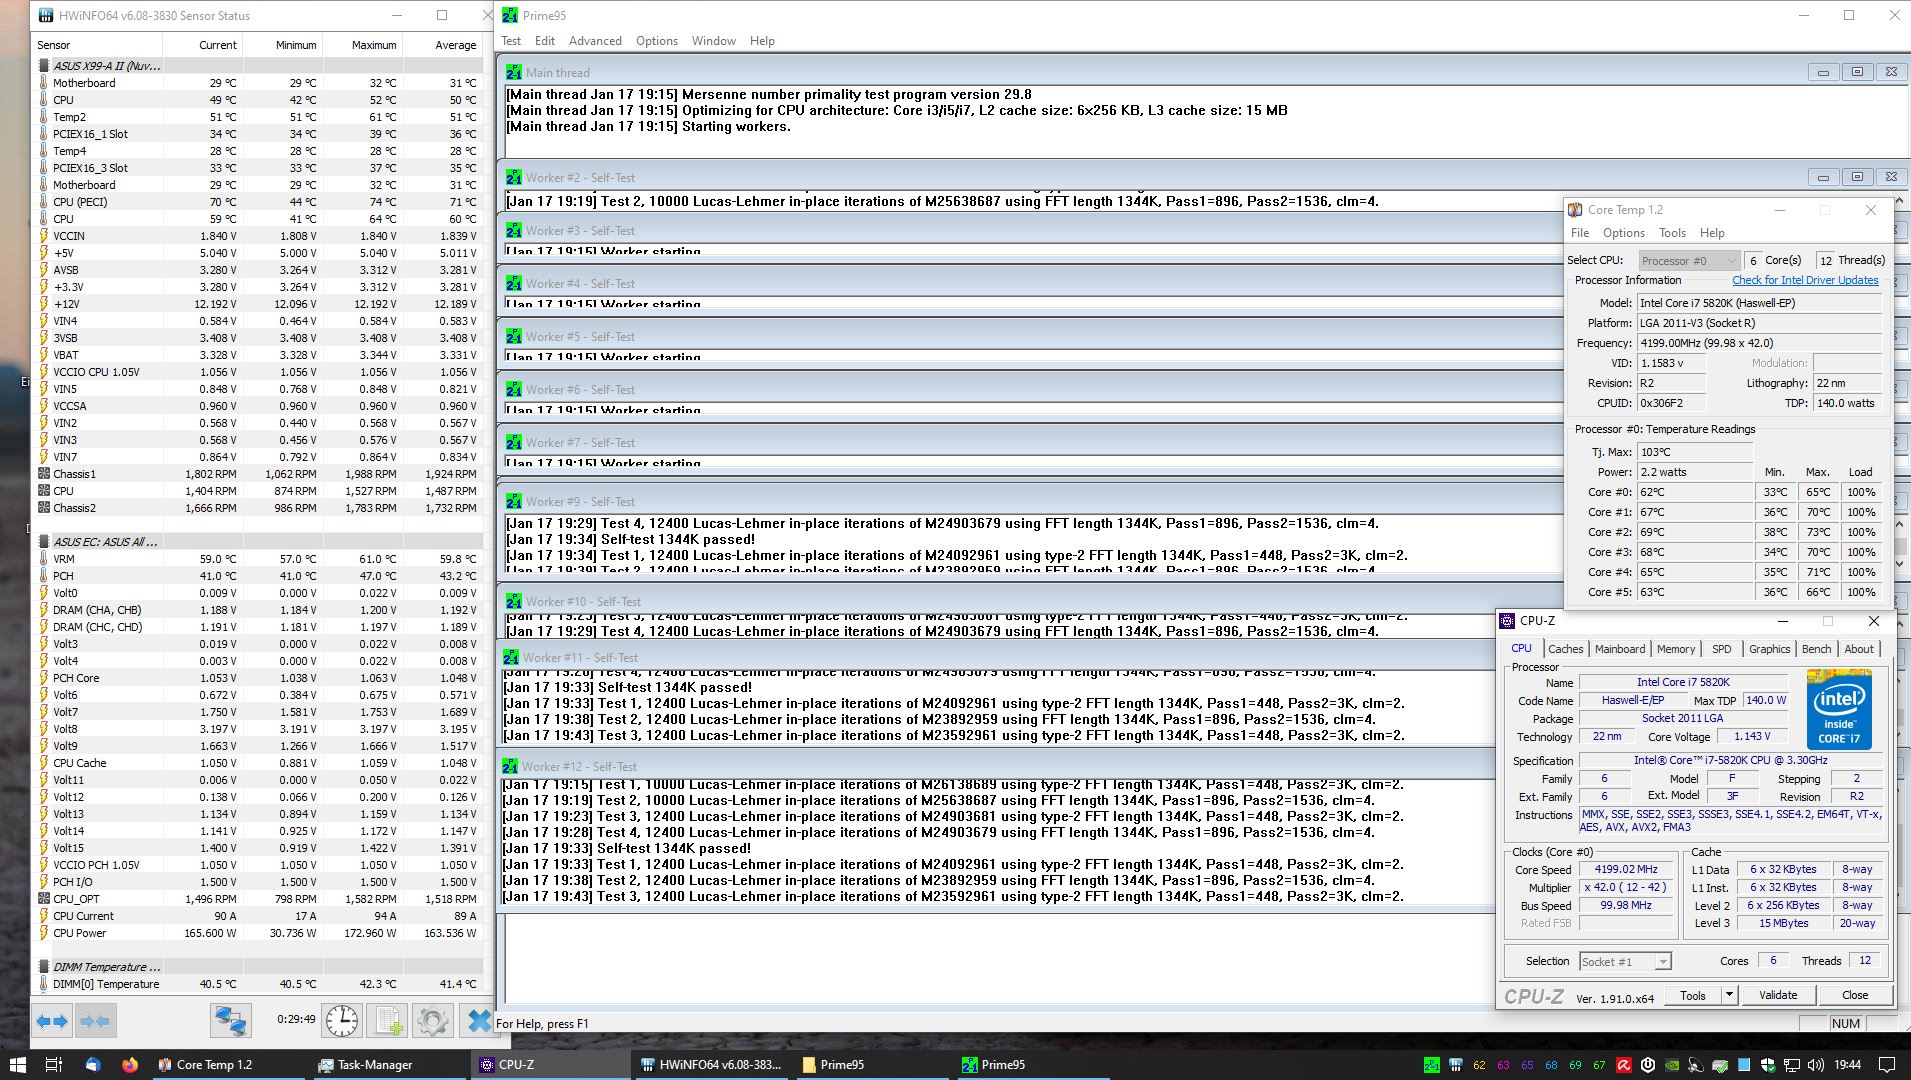Open the Windows Start menu
Image resolution: width=1911 pixels, height=1080 pixels.
(x=17, y=1065)
